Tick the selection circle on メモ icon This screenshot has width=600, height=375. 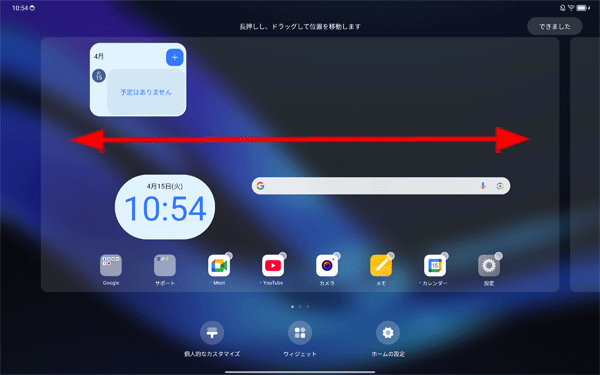pos(391,256)
